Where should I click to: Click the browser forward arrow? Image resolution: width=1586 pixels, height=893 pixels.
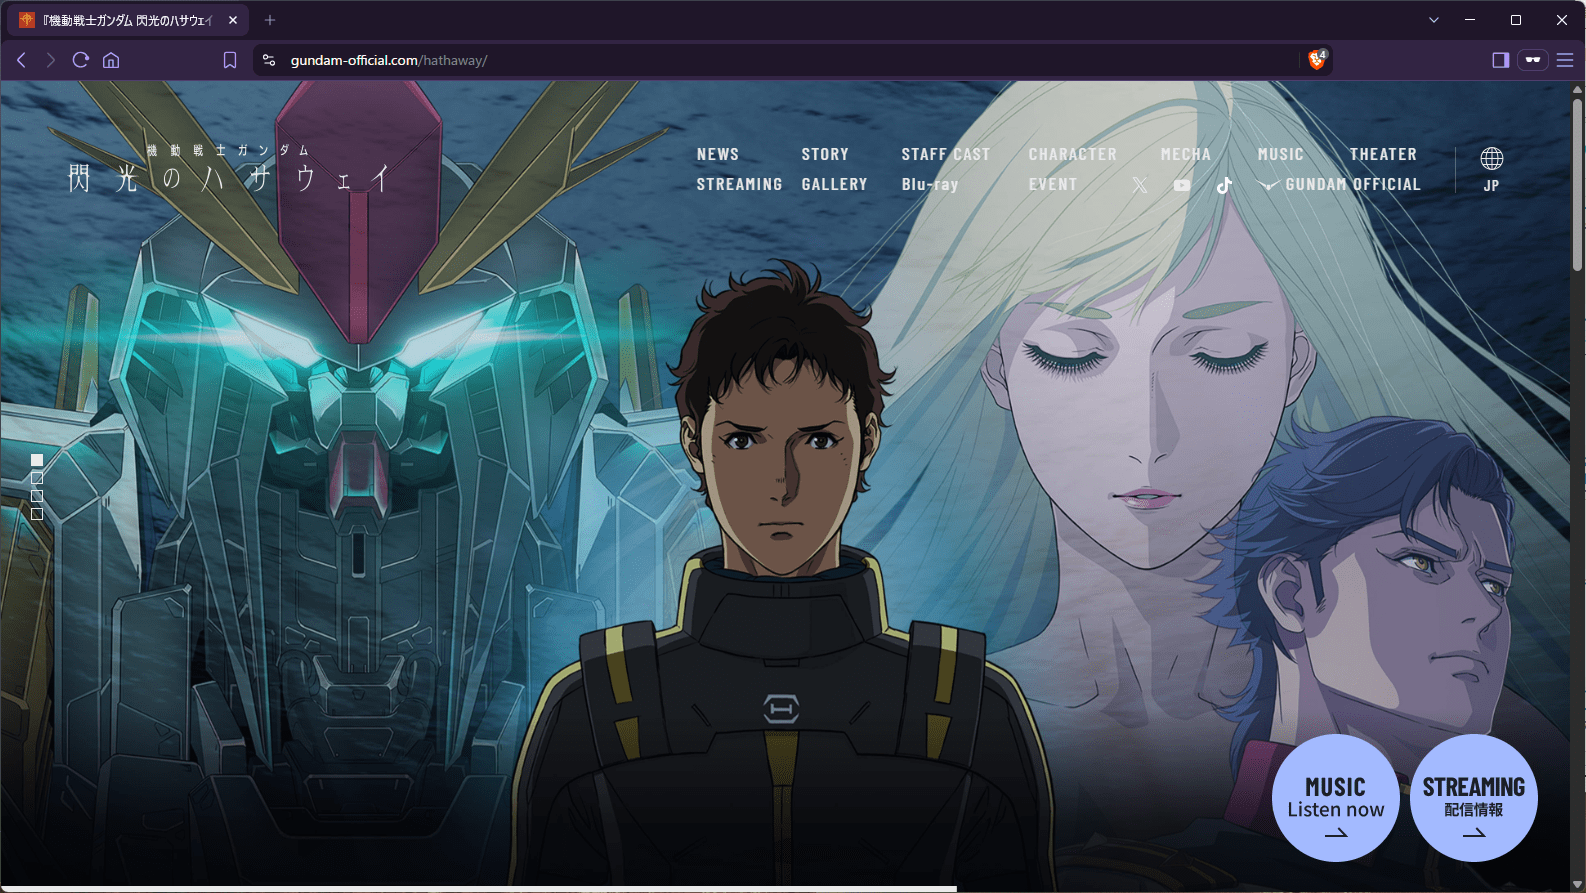coord(50,60)
